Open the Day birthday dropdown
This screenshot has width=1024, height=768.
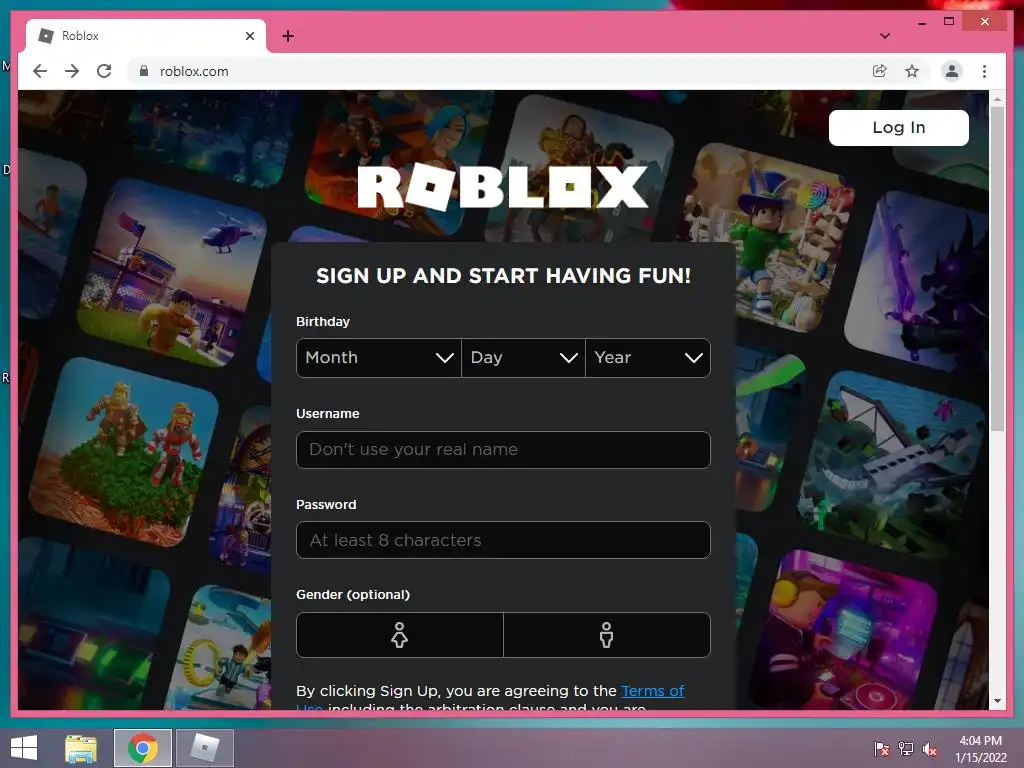(x=523, y=358)
